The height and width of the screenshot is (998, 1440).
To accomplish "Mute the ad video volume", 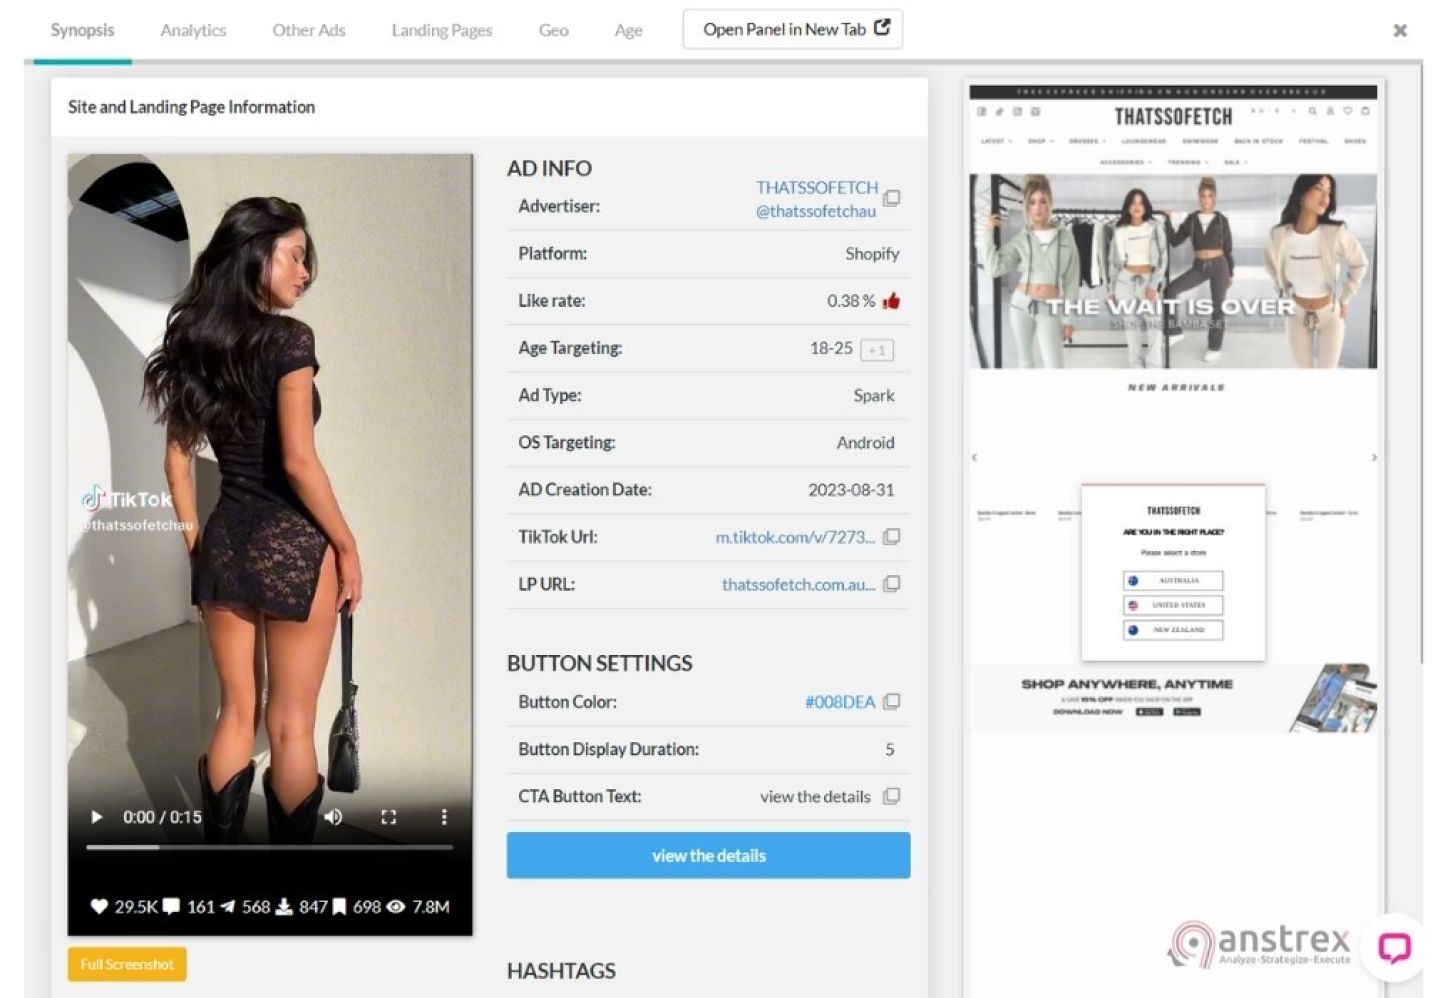I will click(x=333, y=817).
